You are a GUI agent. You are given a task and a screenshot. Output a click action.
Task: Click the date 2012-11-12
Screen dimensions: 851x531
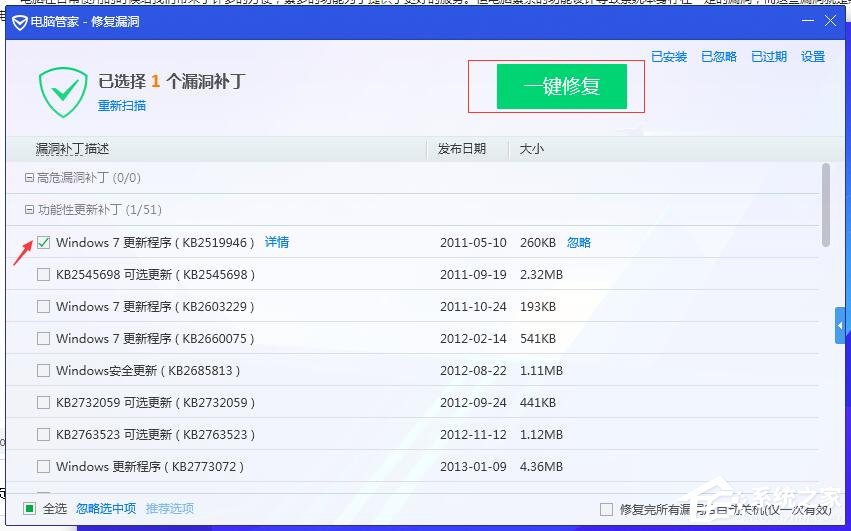(473, 435)
